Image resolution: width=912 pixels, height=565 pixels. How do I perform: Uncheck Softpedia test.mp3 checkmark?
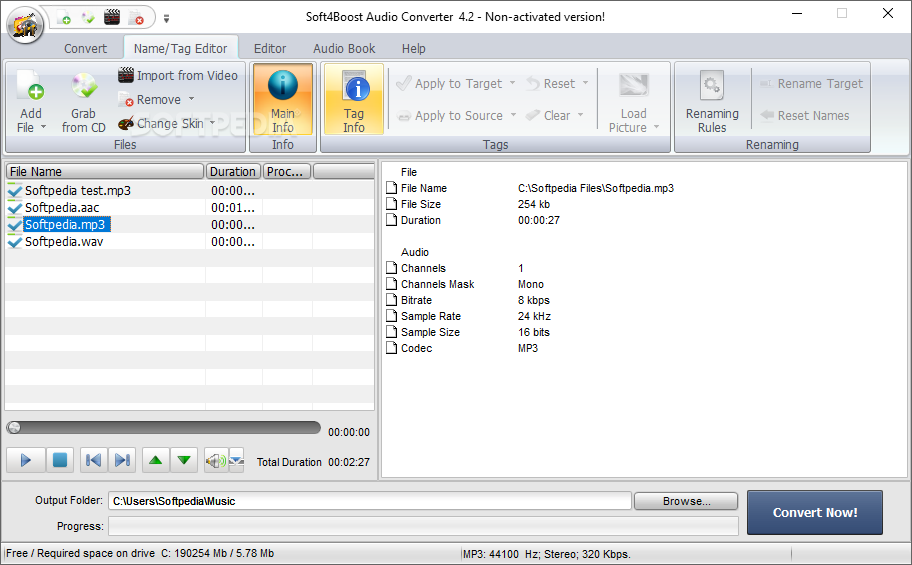(15, 191)
